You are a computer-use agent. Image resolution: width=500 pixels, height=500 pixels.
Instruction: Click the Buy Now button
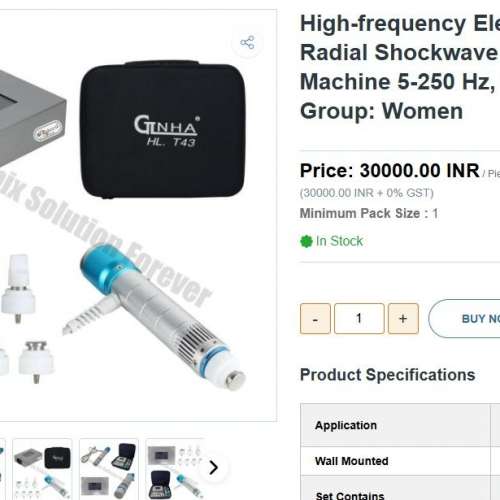465,319
